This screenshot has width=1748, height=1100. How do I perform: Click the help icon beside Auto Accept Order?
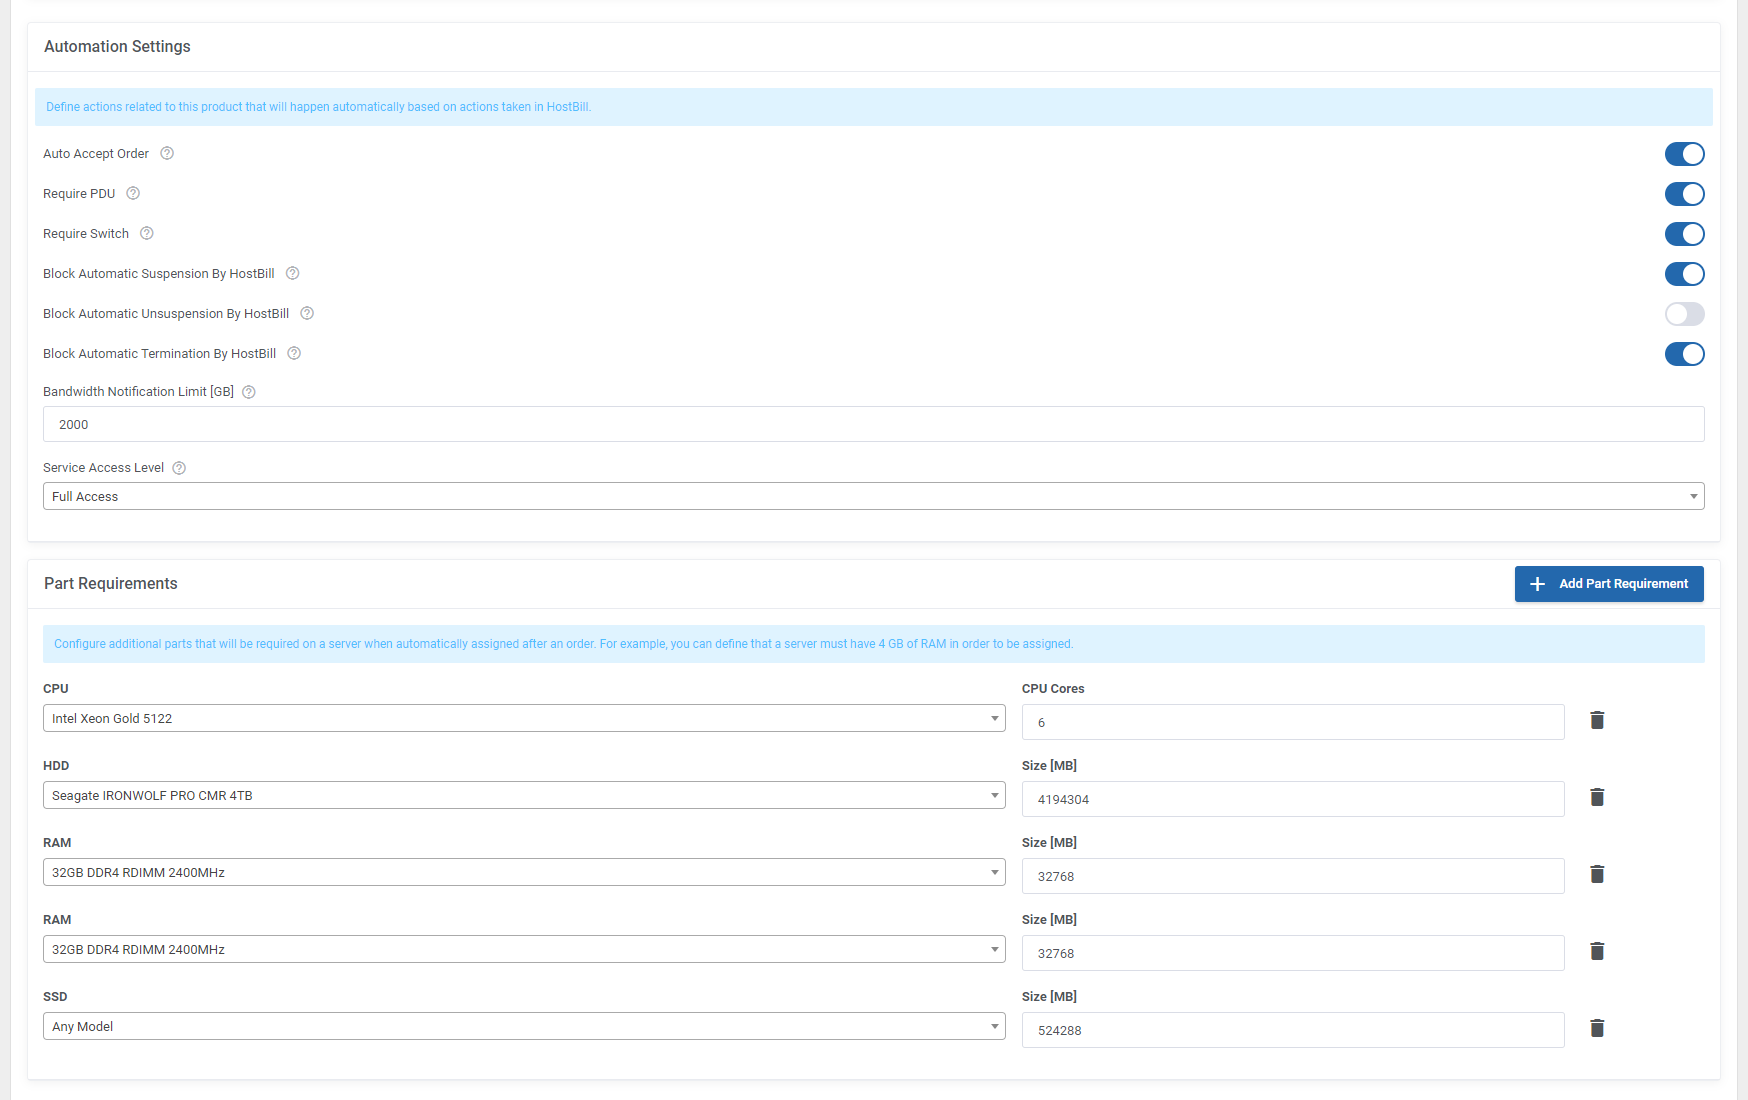coord(166,153)
